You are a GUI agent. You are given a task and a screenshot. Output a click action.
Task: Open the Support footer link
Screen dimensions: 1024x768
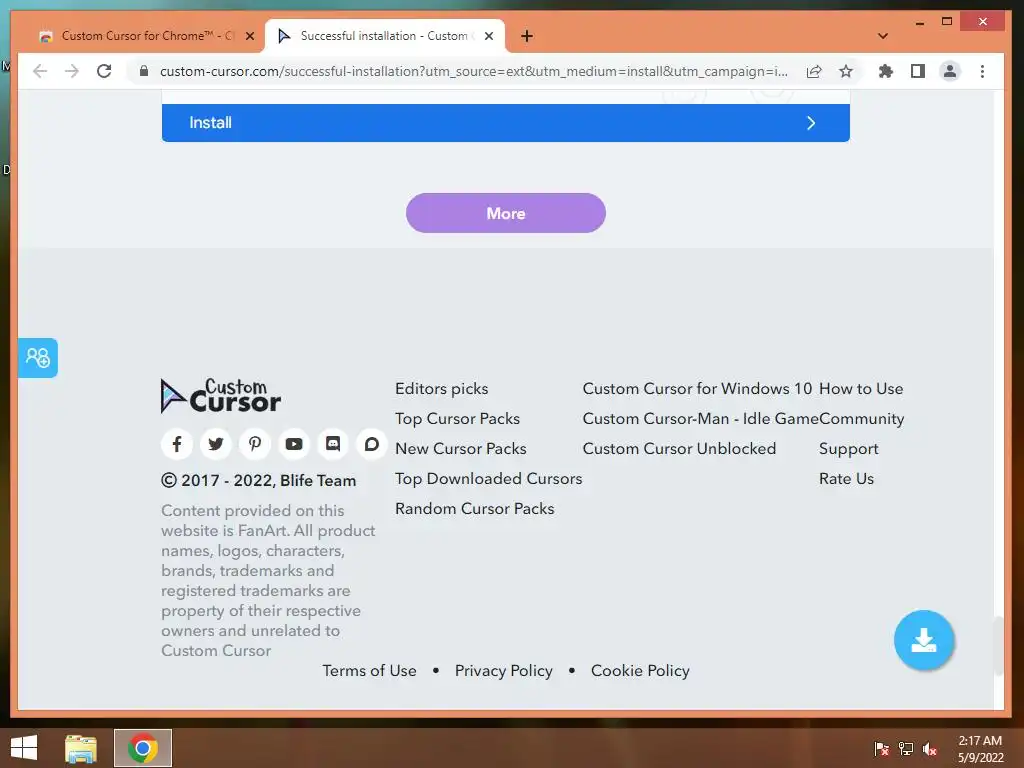pos(848,449)
